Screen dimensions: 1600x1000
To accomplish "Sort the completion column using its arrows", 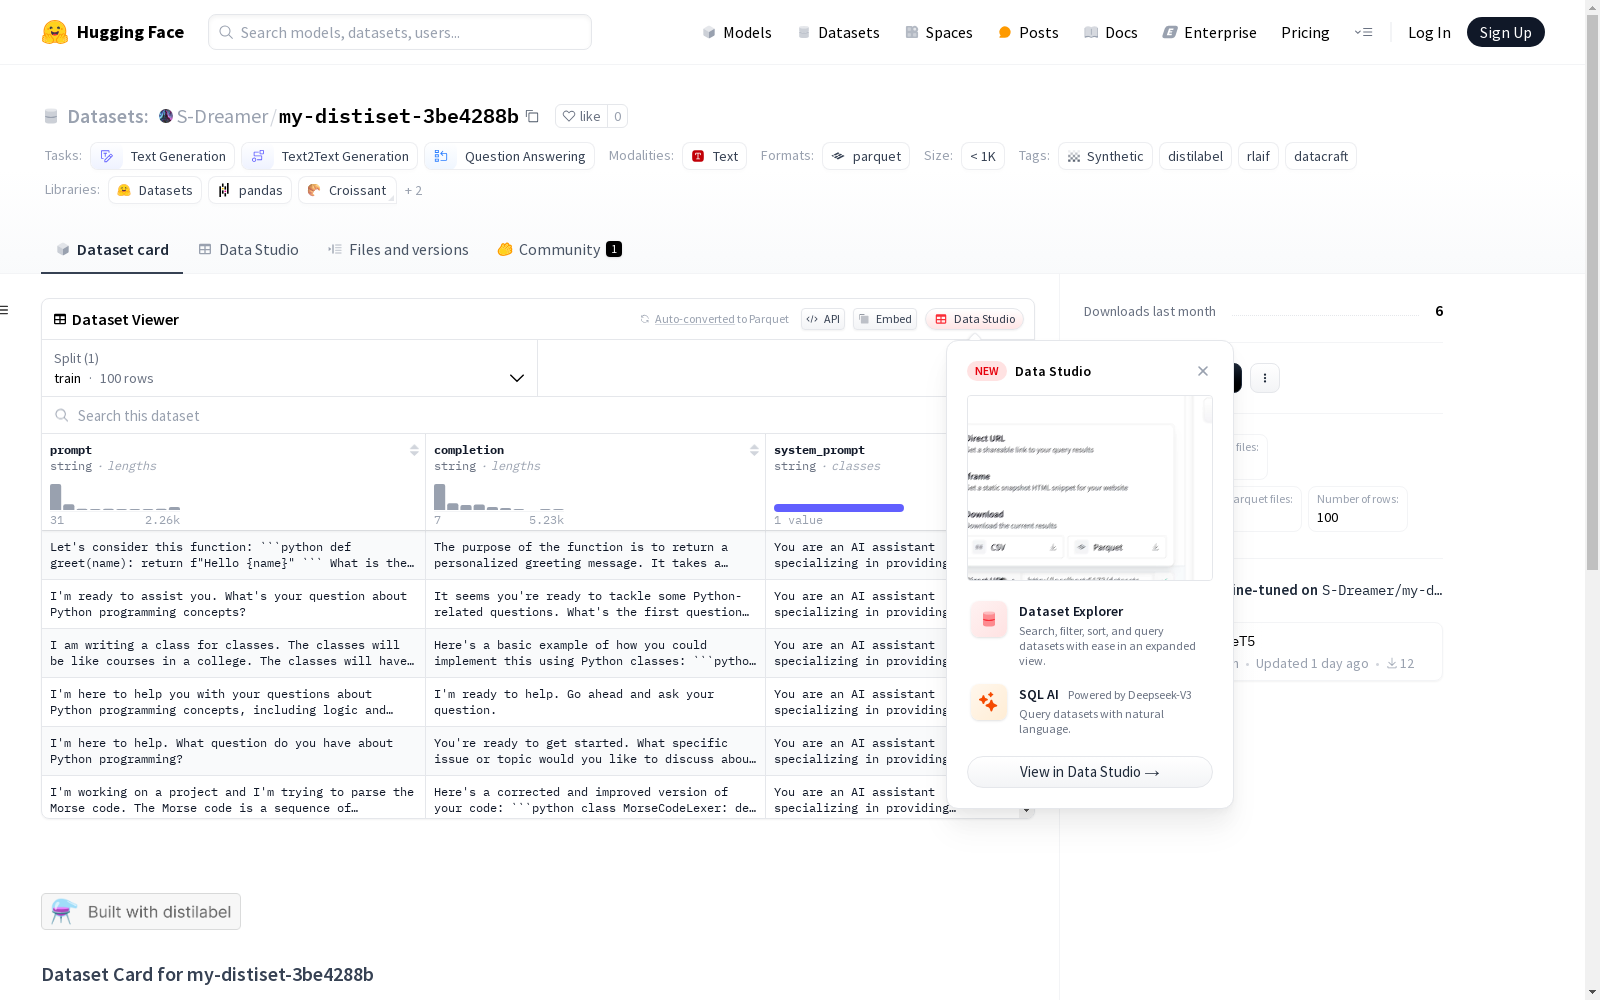I will pos(754,450).
